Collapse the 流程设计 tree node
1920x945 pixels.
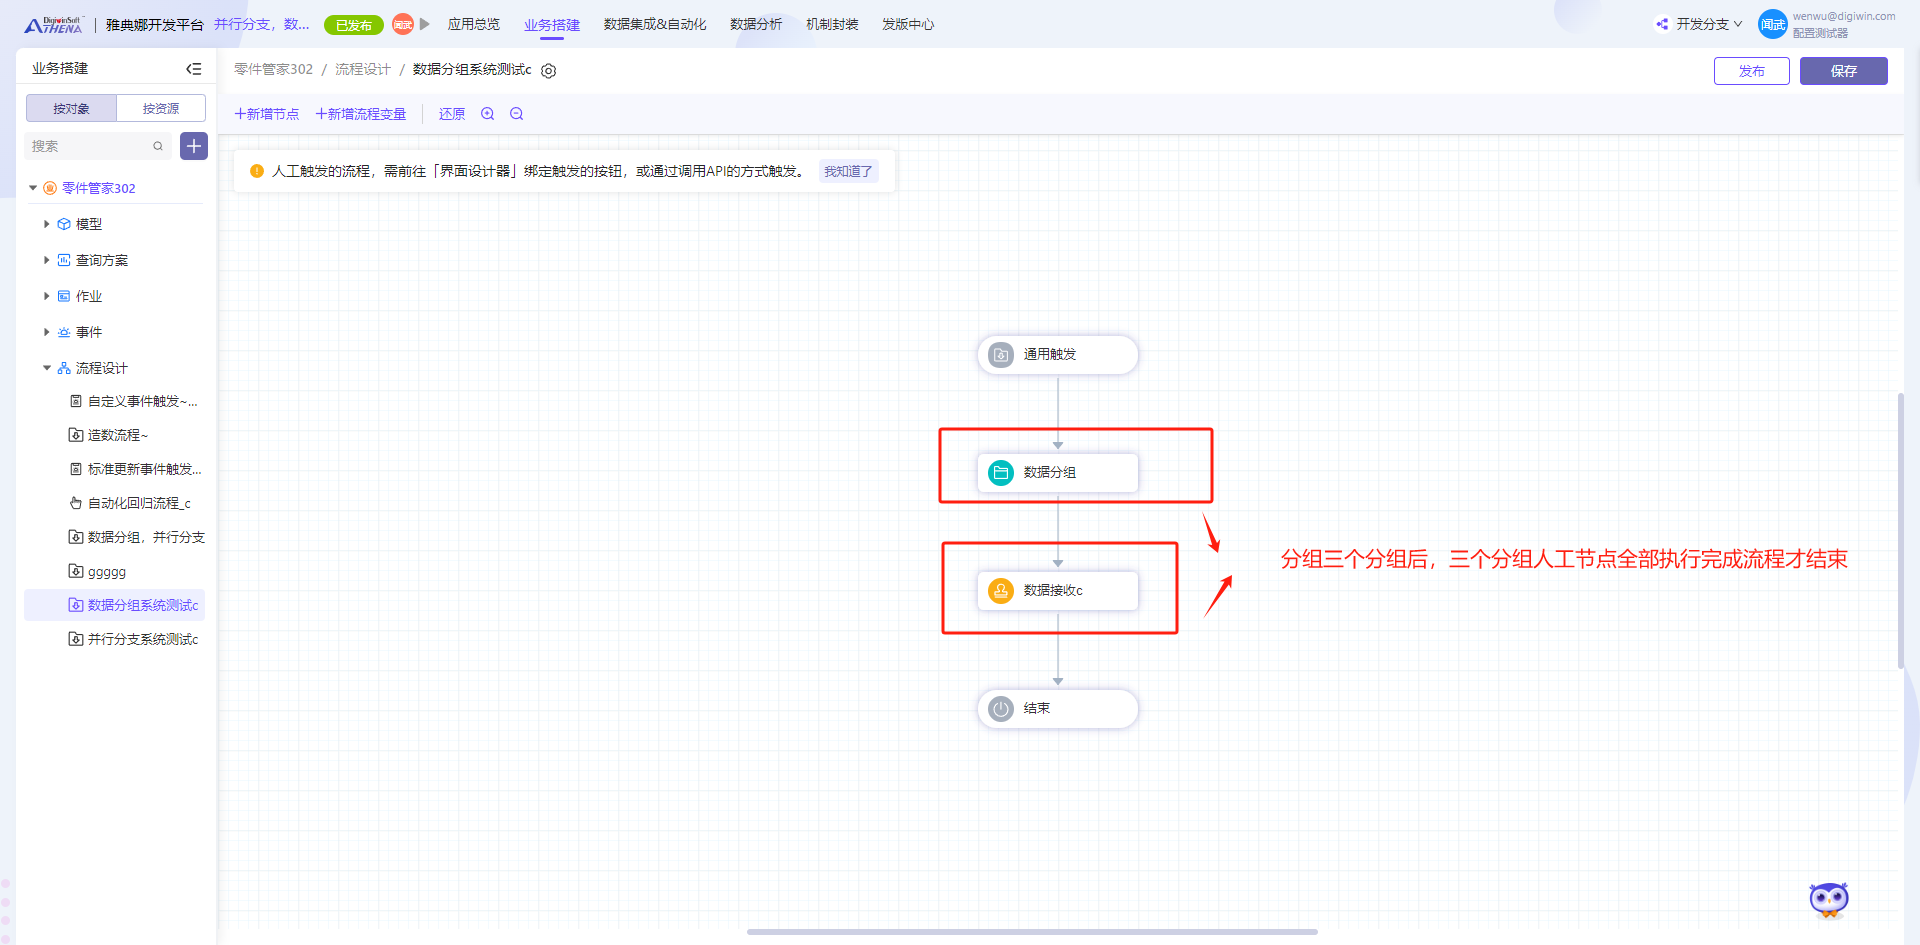pos(47,368)
